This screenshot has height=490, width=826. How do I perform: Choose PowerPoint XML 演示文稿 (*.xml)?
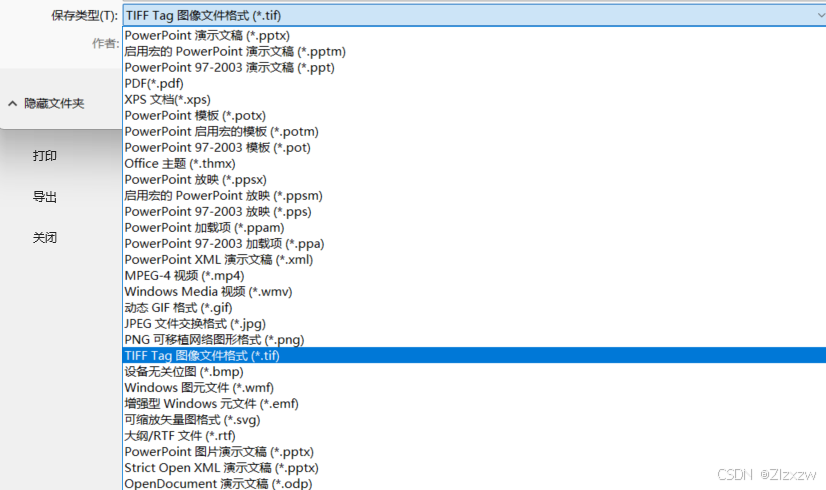click(x=474, y=260)
